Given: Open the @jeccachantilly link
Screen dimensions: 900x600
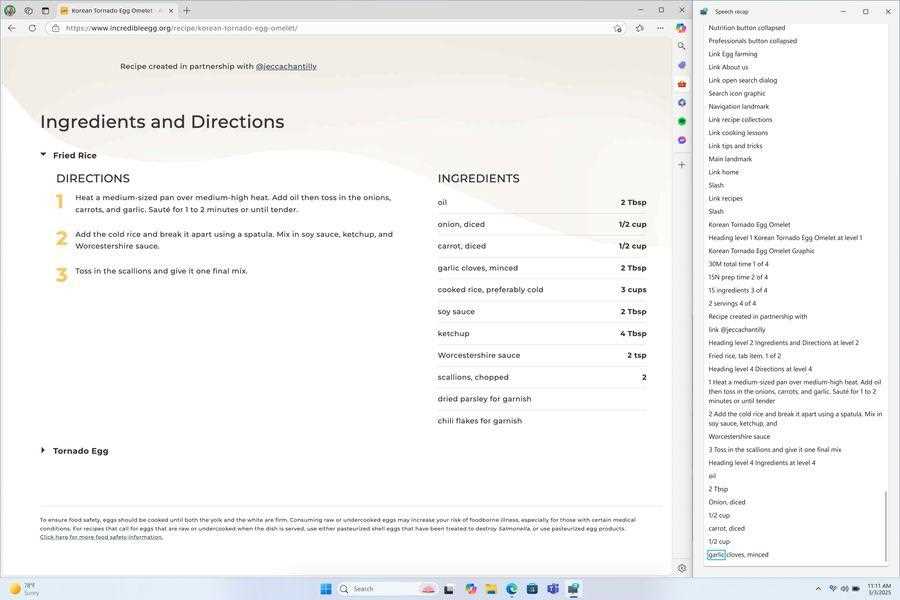Looking at the screenshot, I should point(286,67).
